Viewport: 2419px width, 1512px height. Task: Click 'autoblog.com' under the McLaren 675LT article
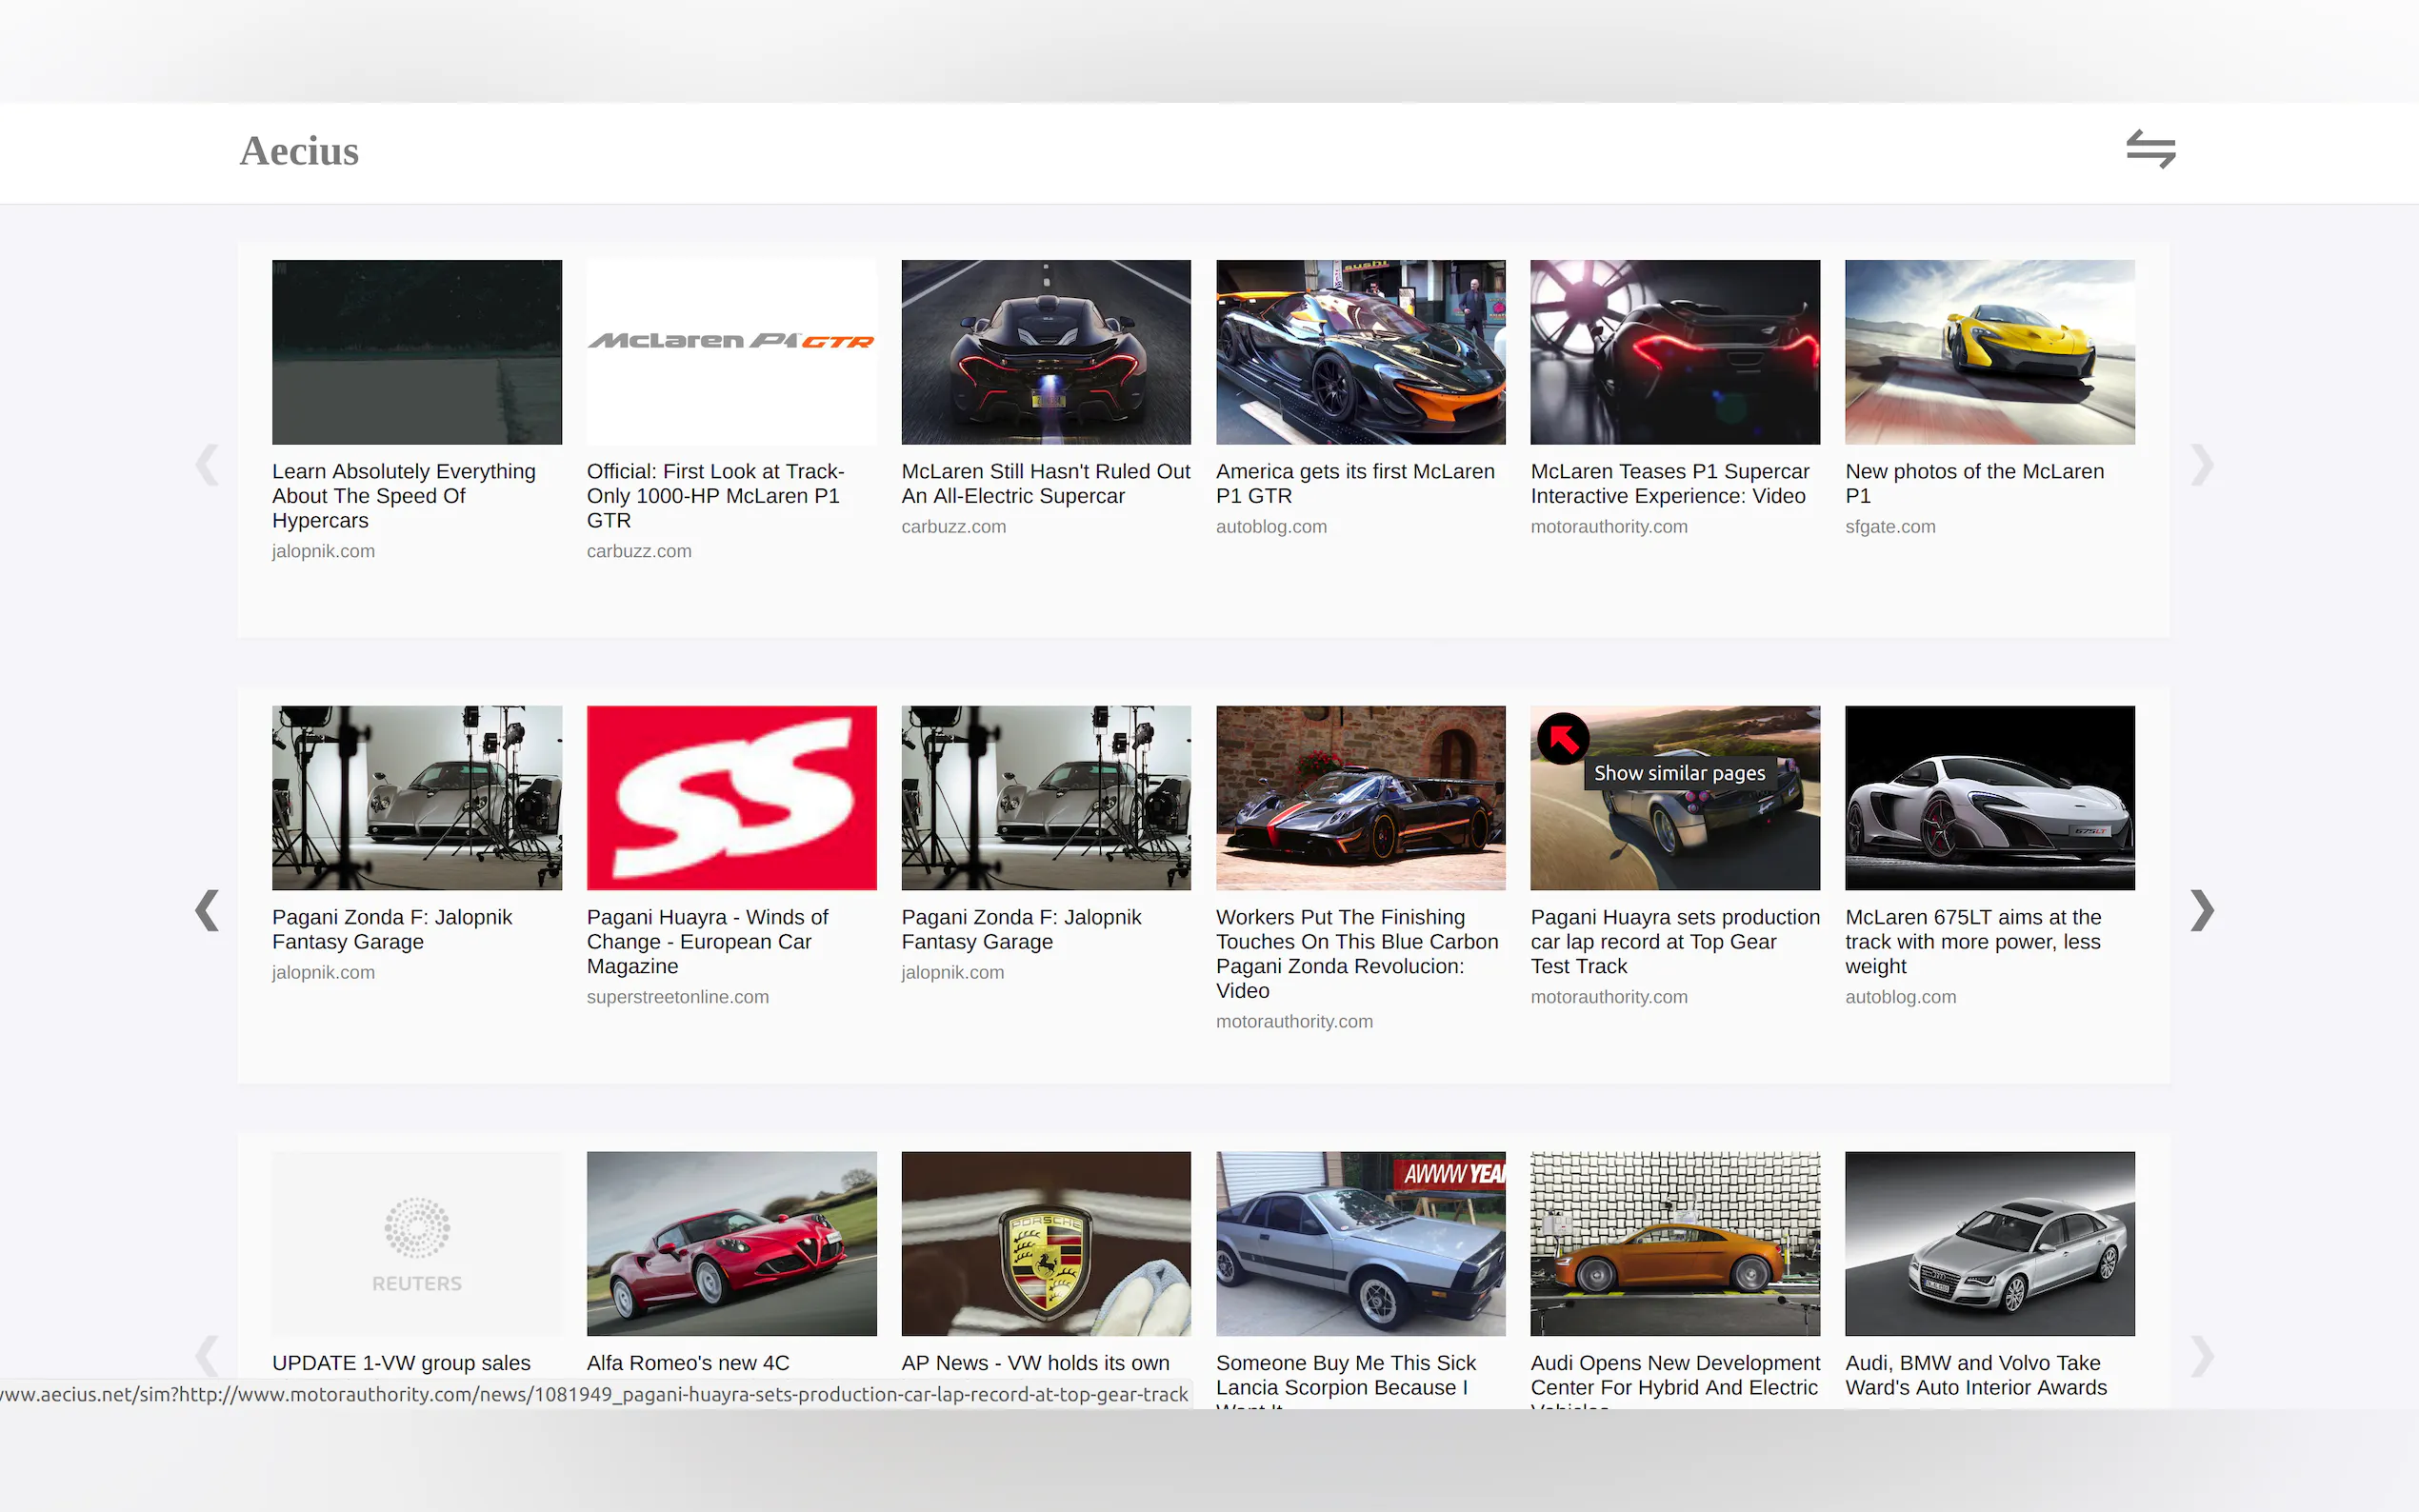(x=1900, y=997)
